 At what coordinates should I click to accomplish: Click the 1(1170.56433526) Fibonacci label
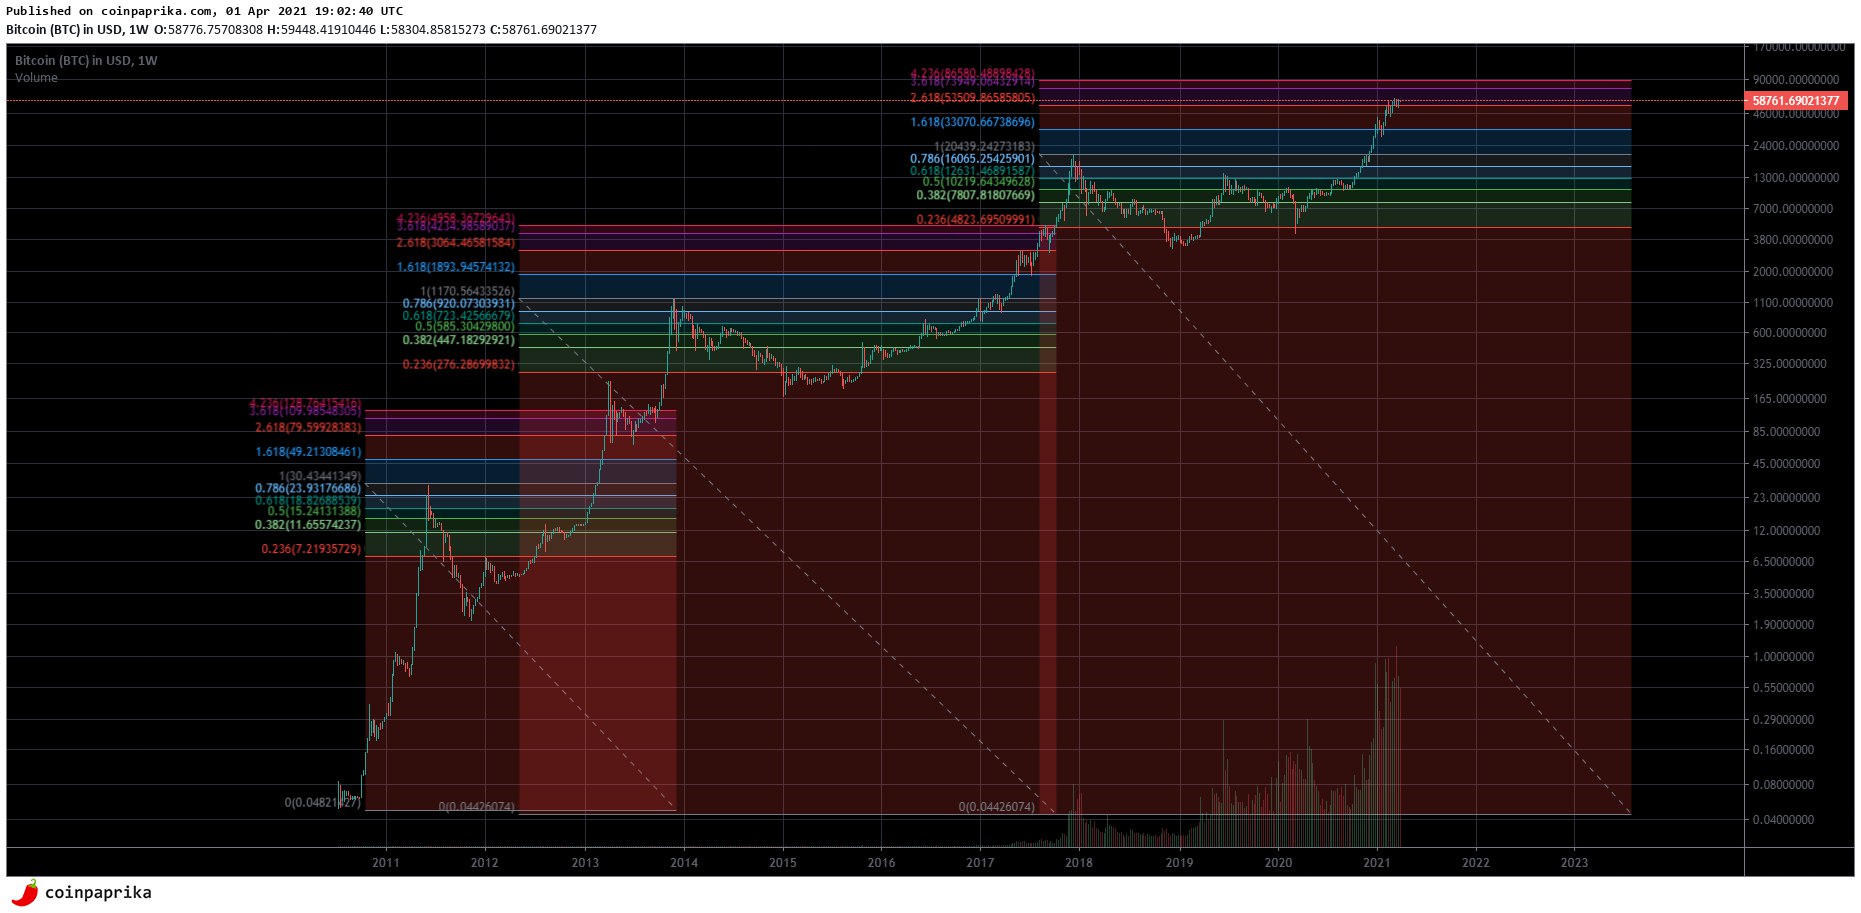tap(467, 292)
